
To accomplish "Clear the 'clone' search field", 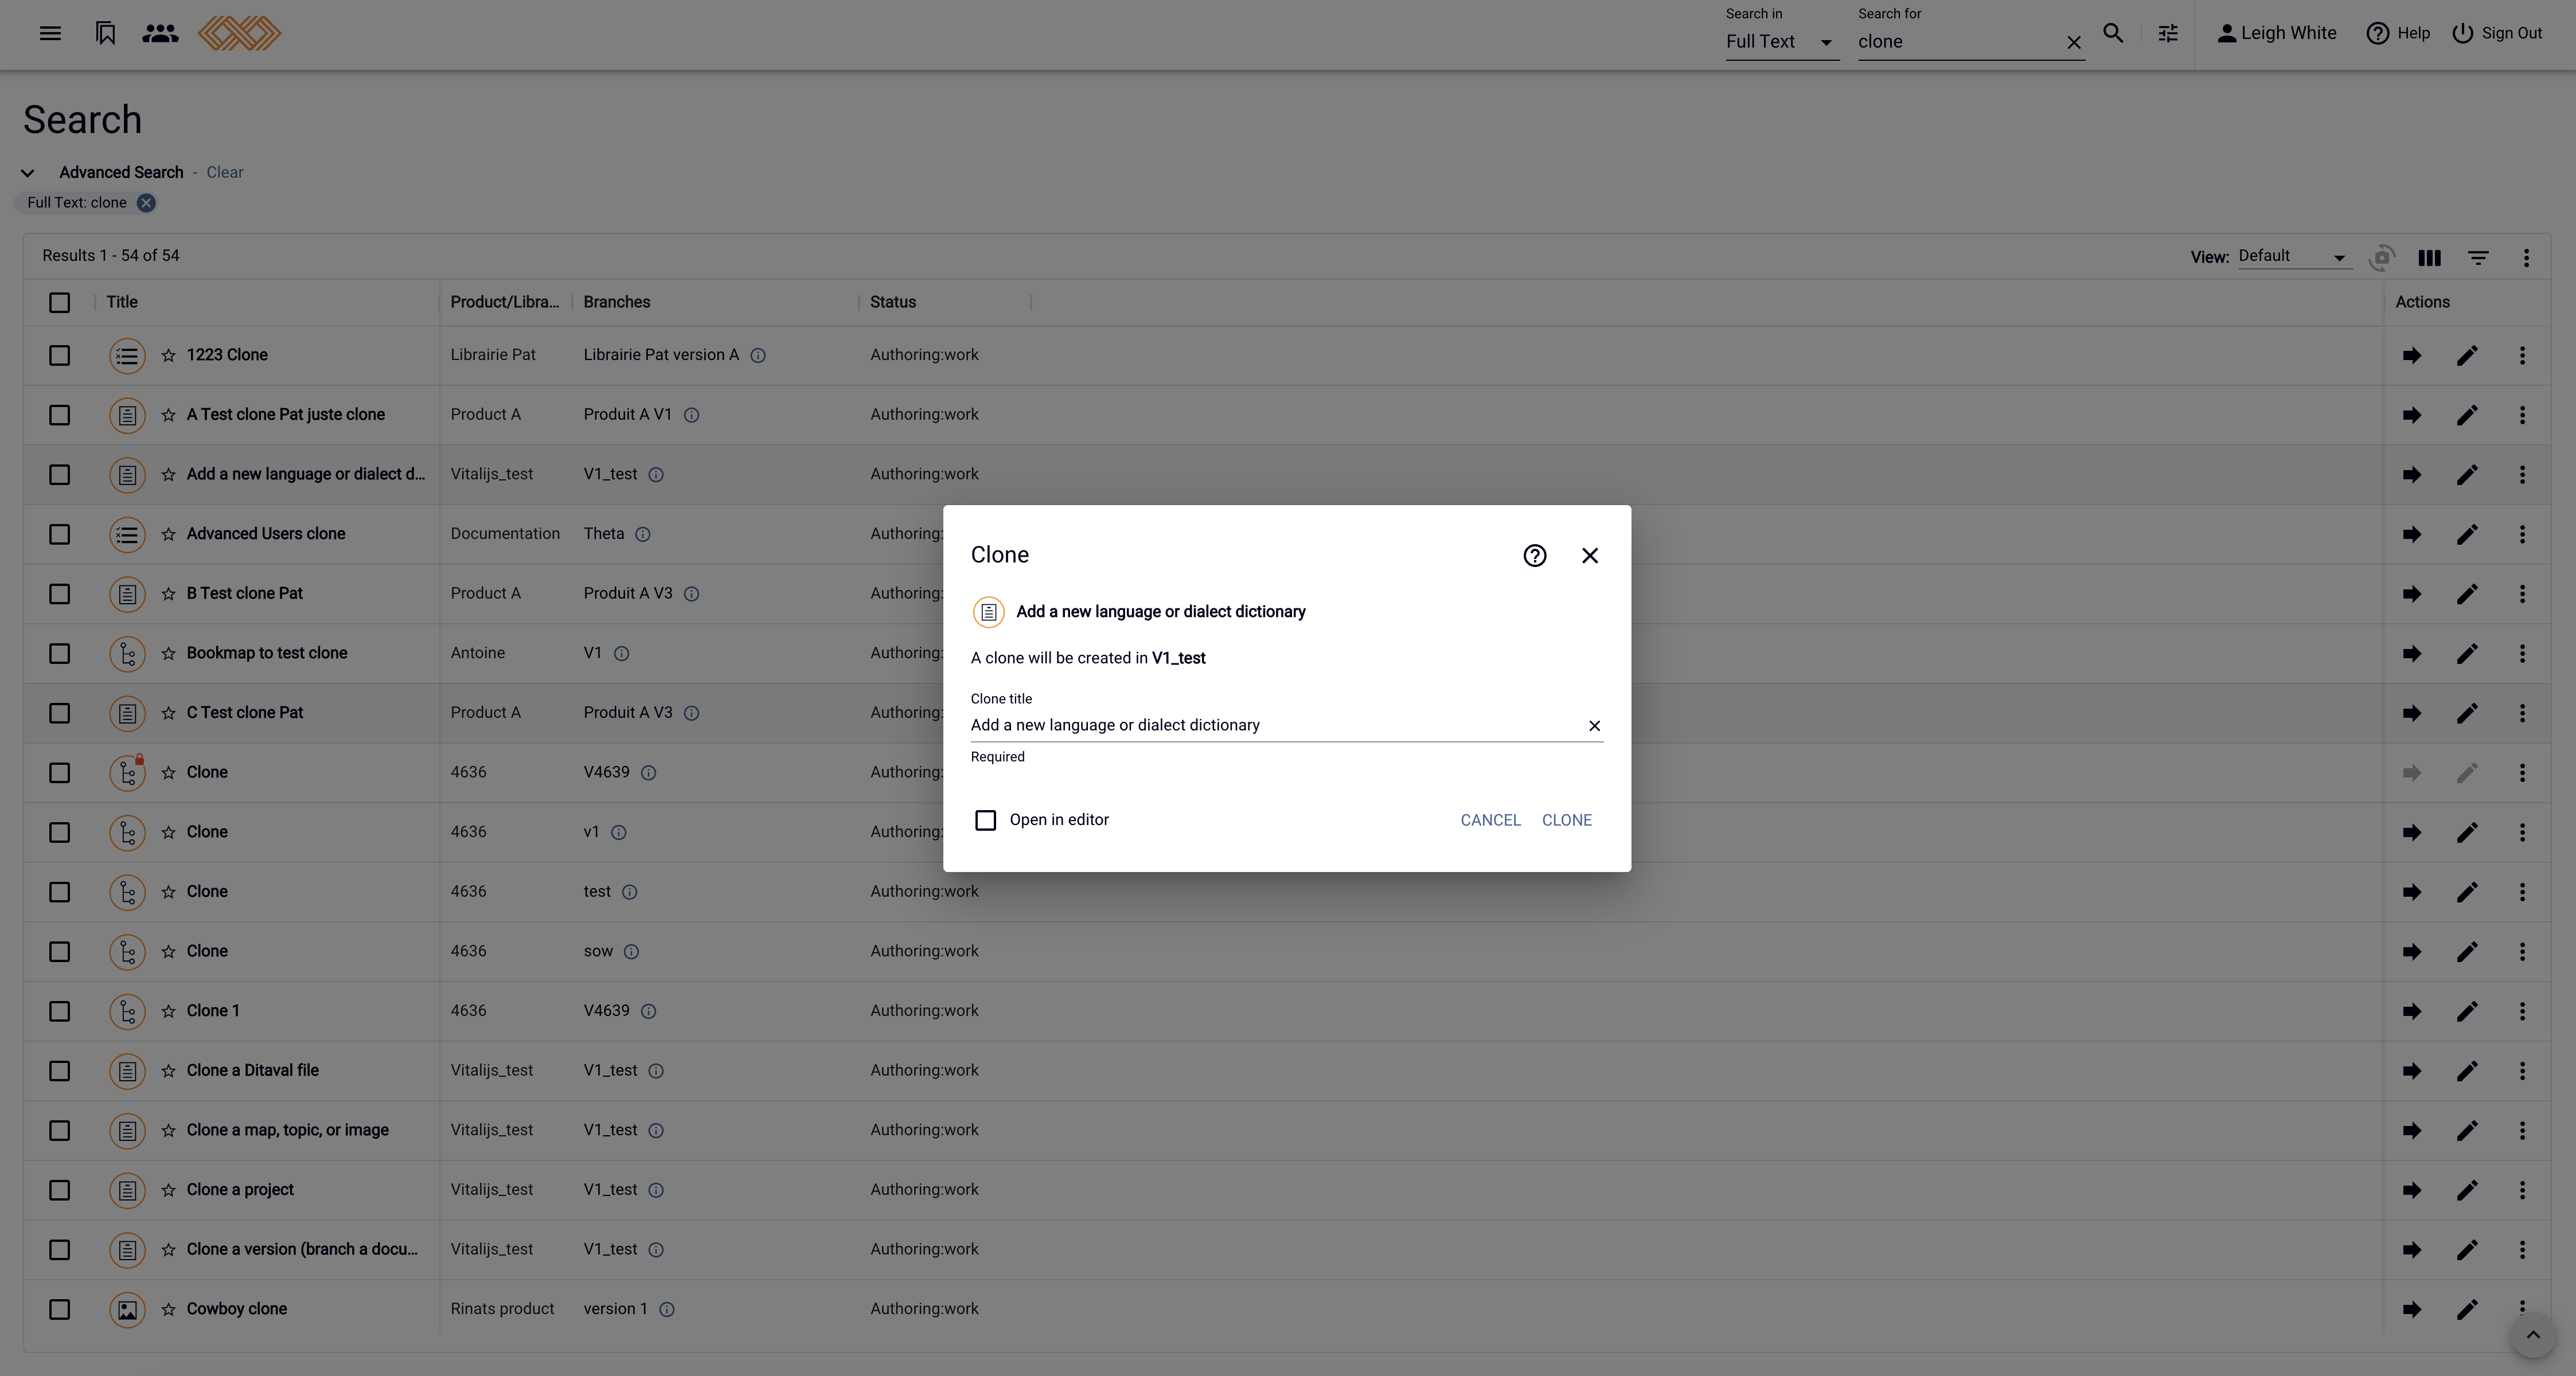I will (2074, 42).
